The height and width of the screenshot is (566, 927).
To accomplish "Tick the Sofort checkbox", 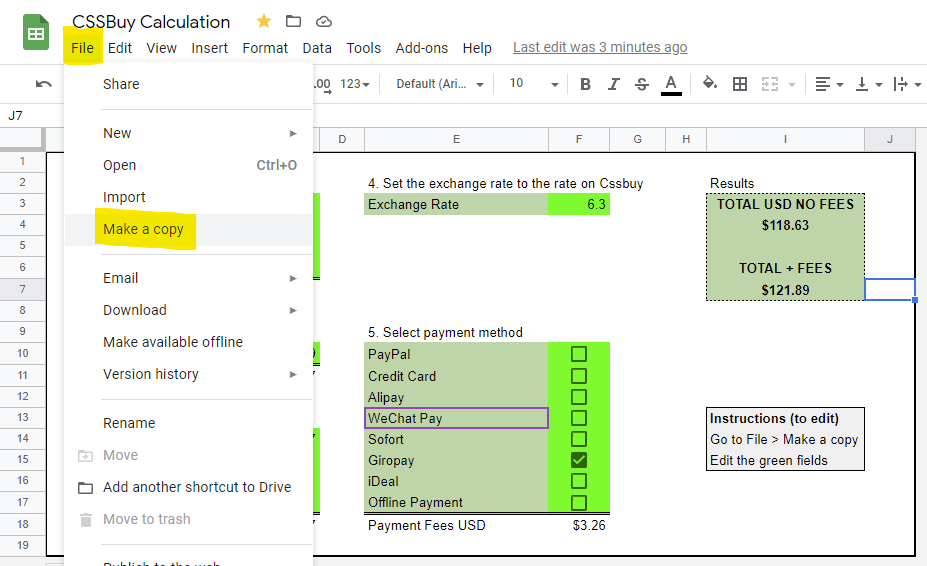I will 579,439.
